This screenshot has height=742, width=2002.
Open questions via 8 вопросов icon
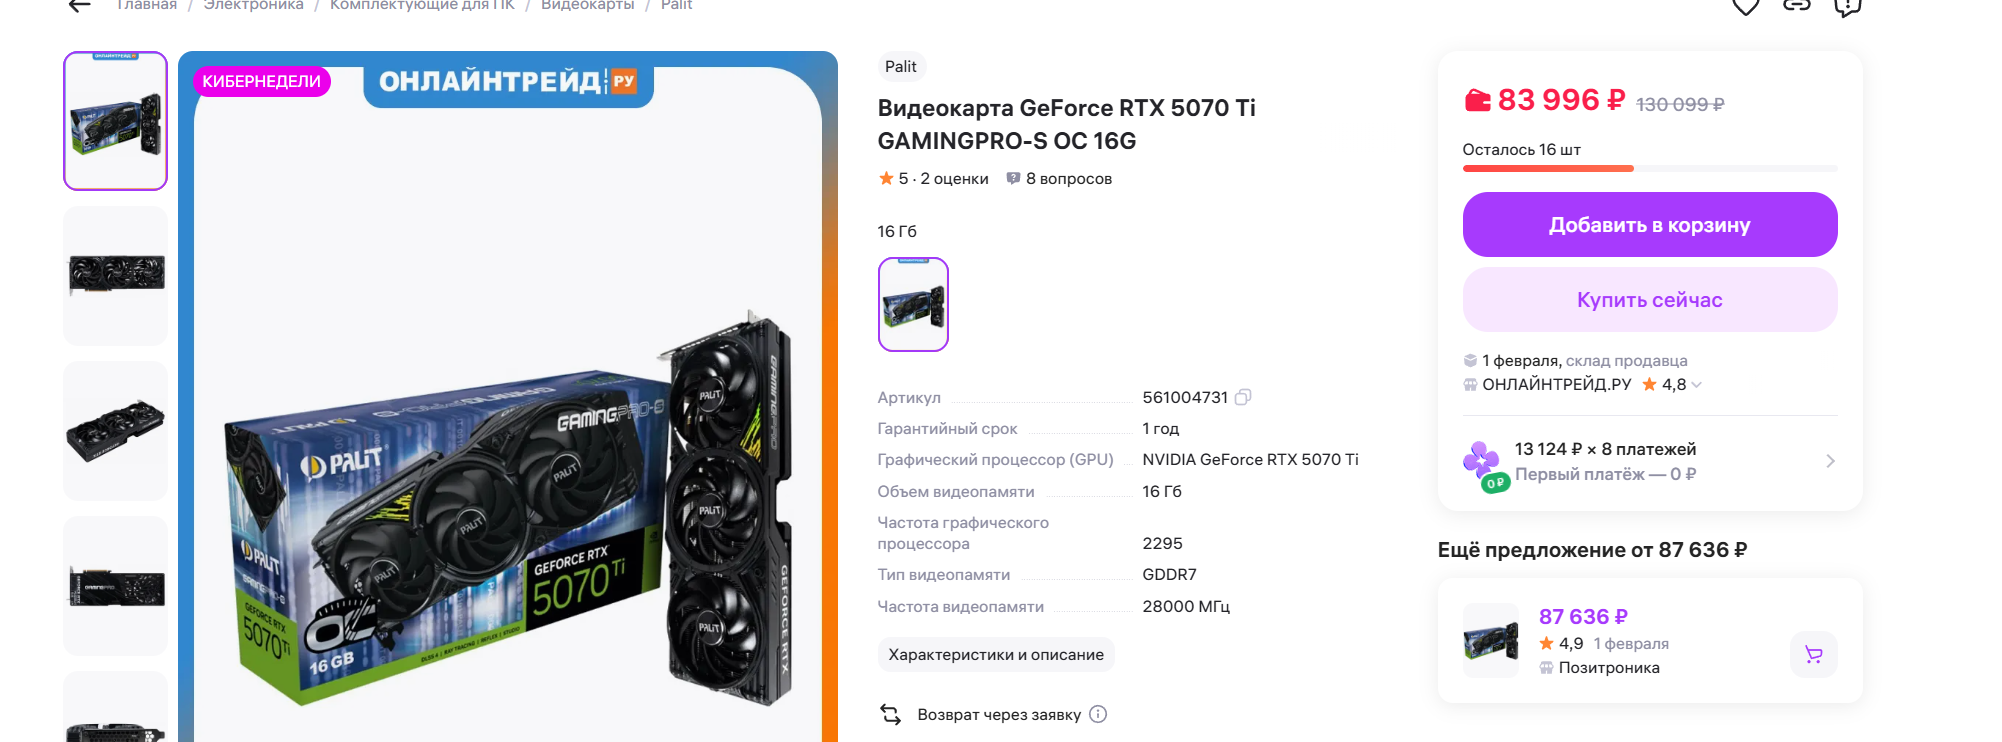(x=1014, y=178)
